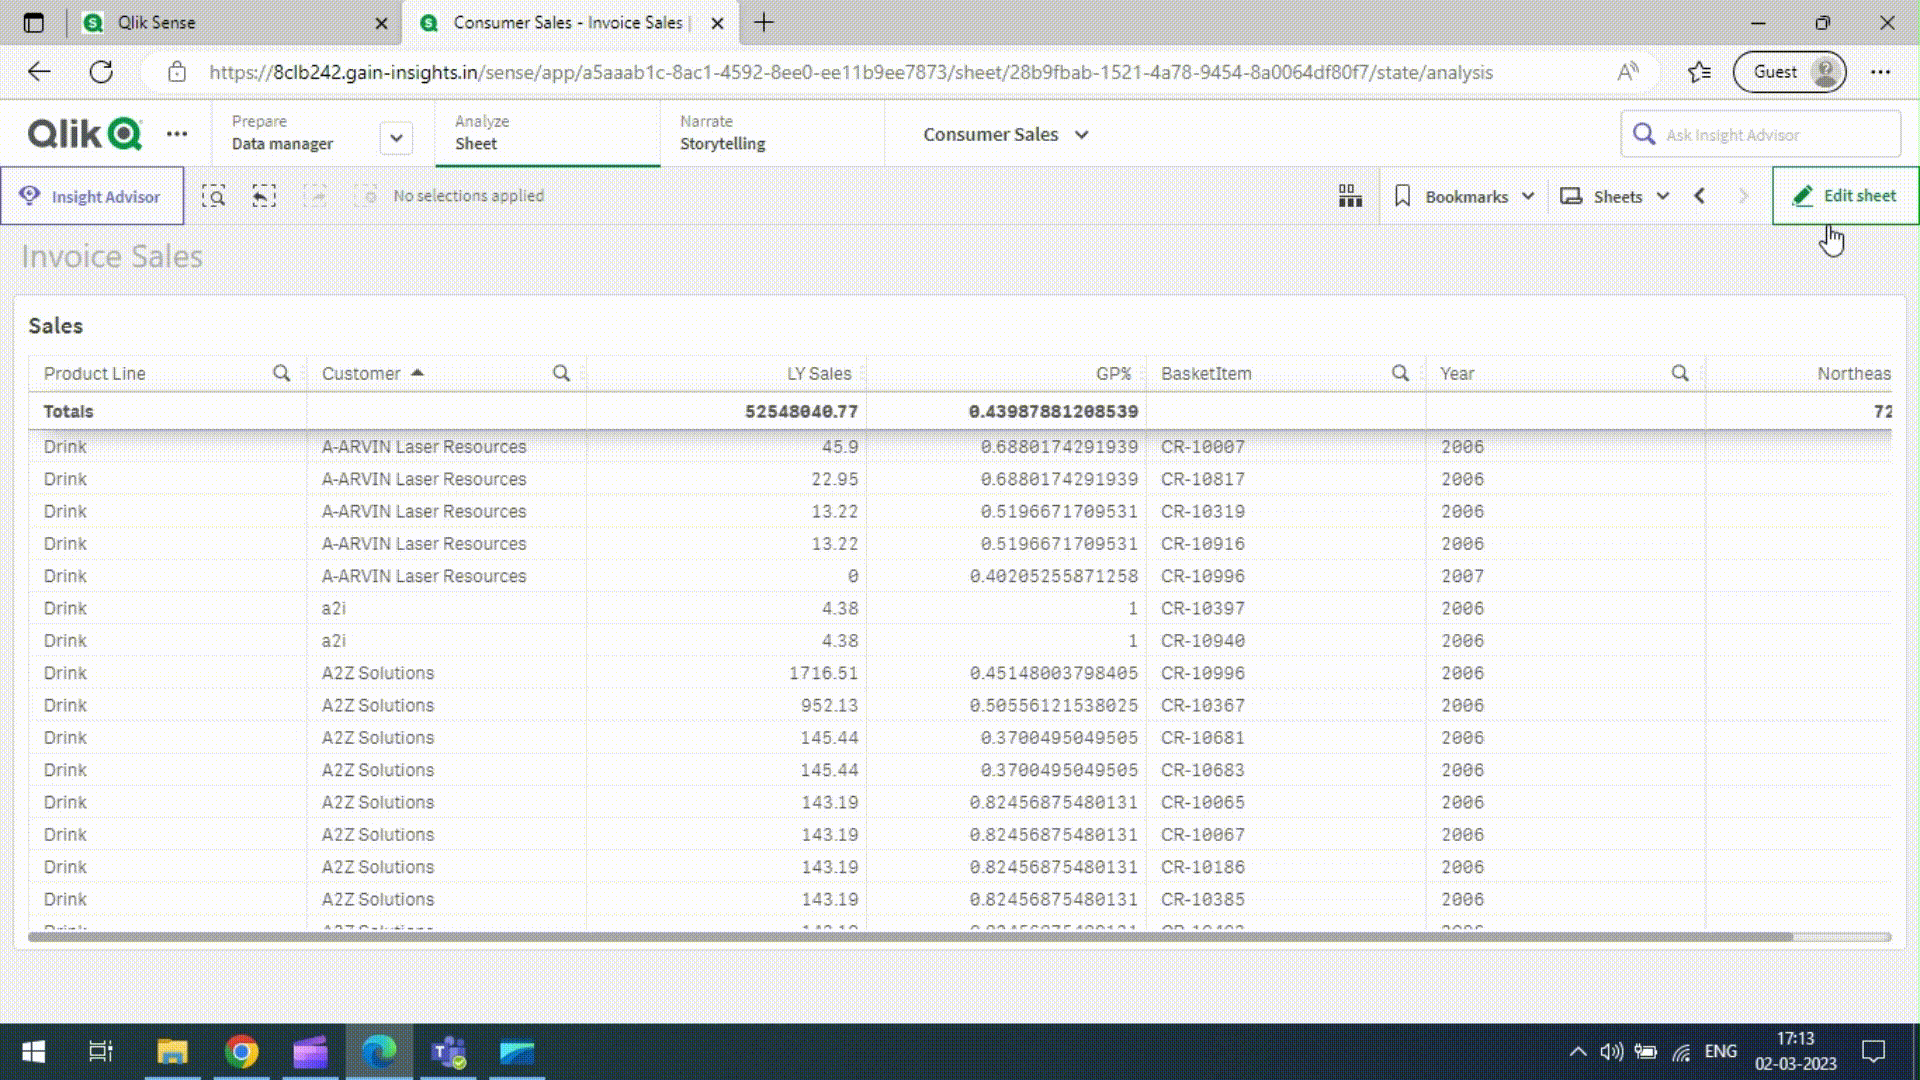Screen dimensions: 1920x1080
Task: Open smart search selection tool
Action: [213, 196]
